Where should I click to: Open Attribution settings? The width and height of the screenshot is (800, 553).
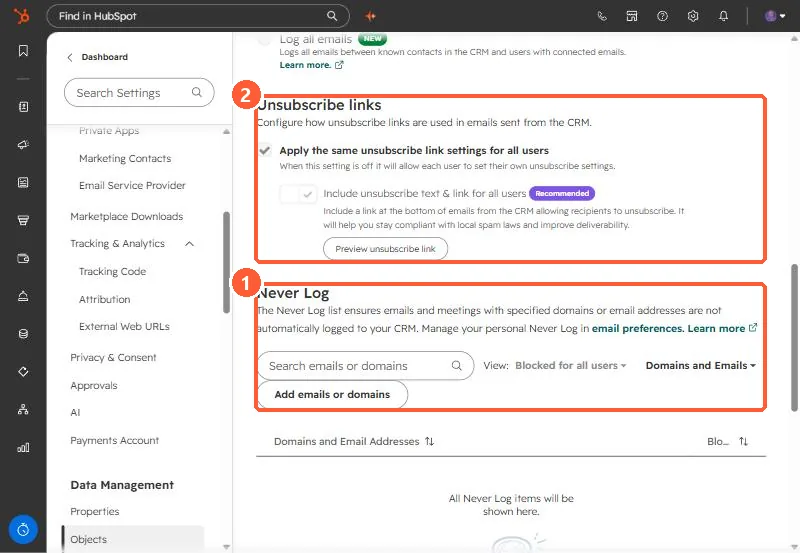[105, 299]
